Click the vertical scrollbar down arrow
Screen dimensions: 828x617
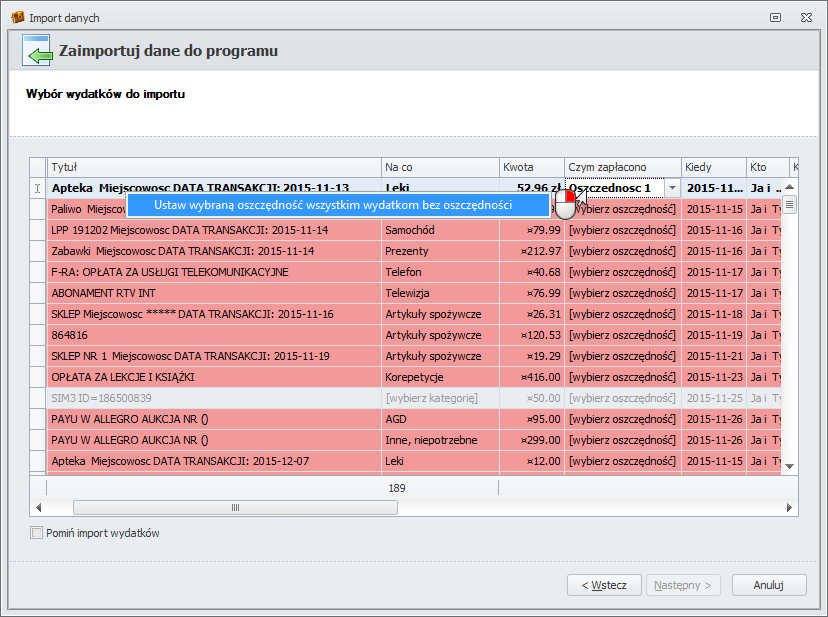click(x=789, y=466)
